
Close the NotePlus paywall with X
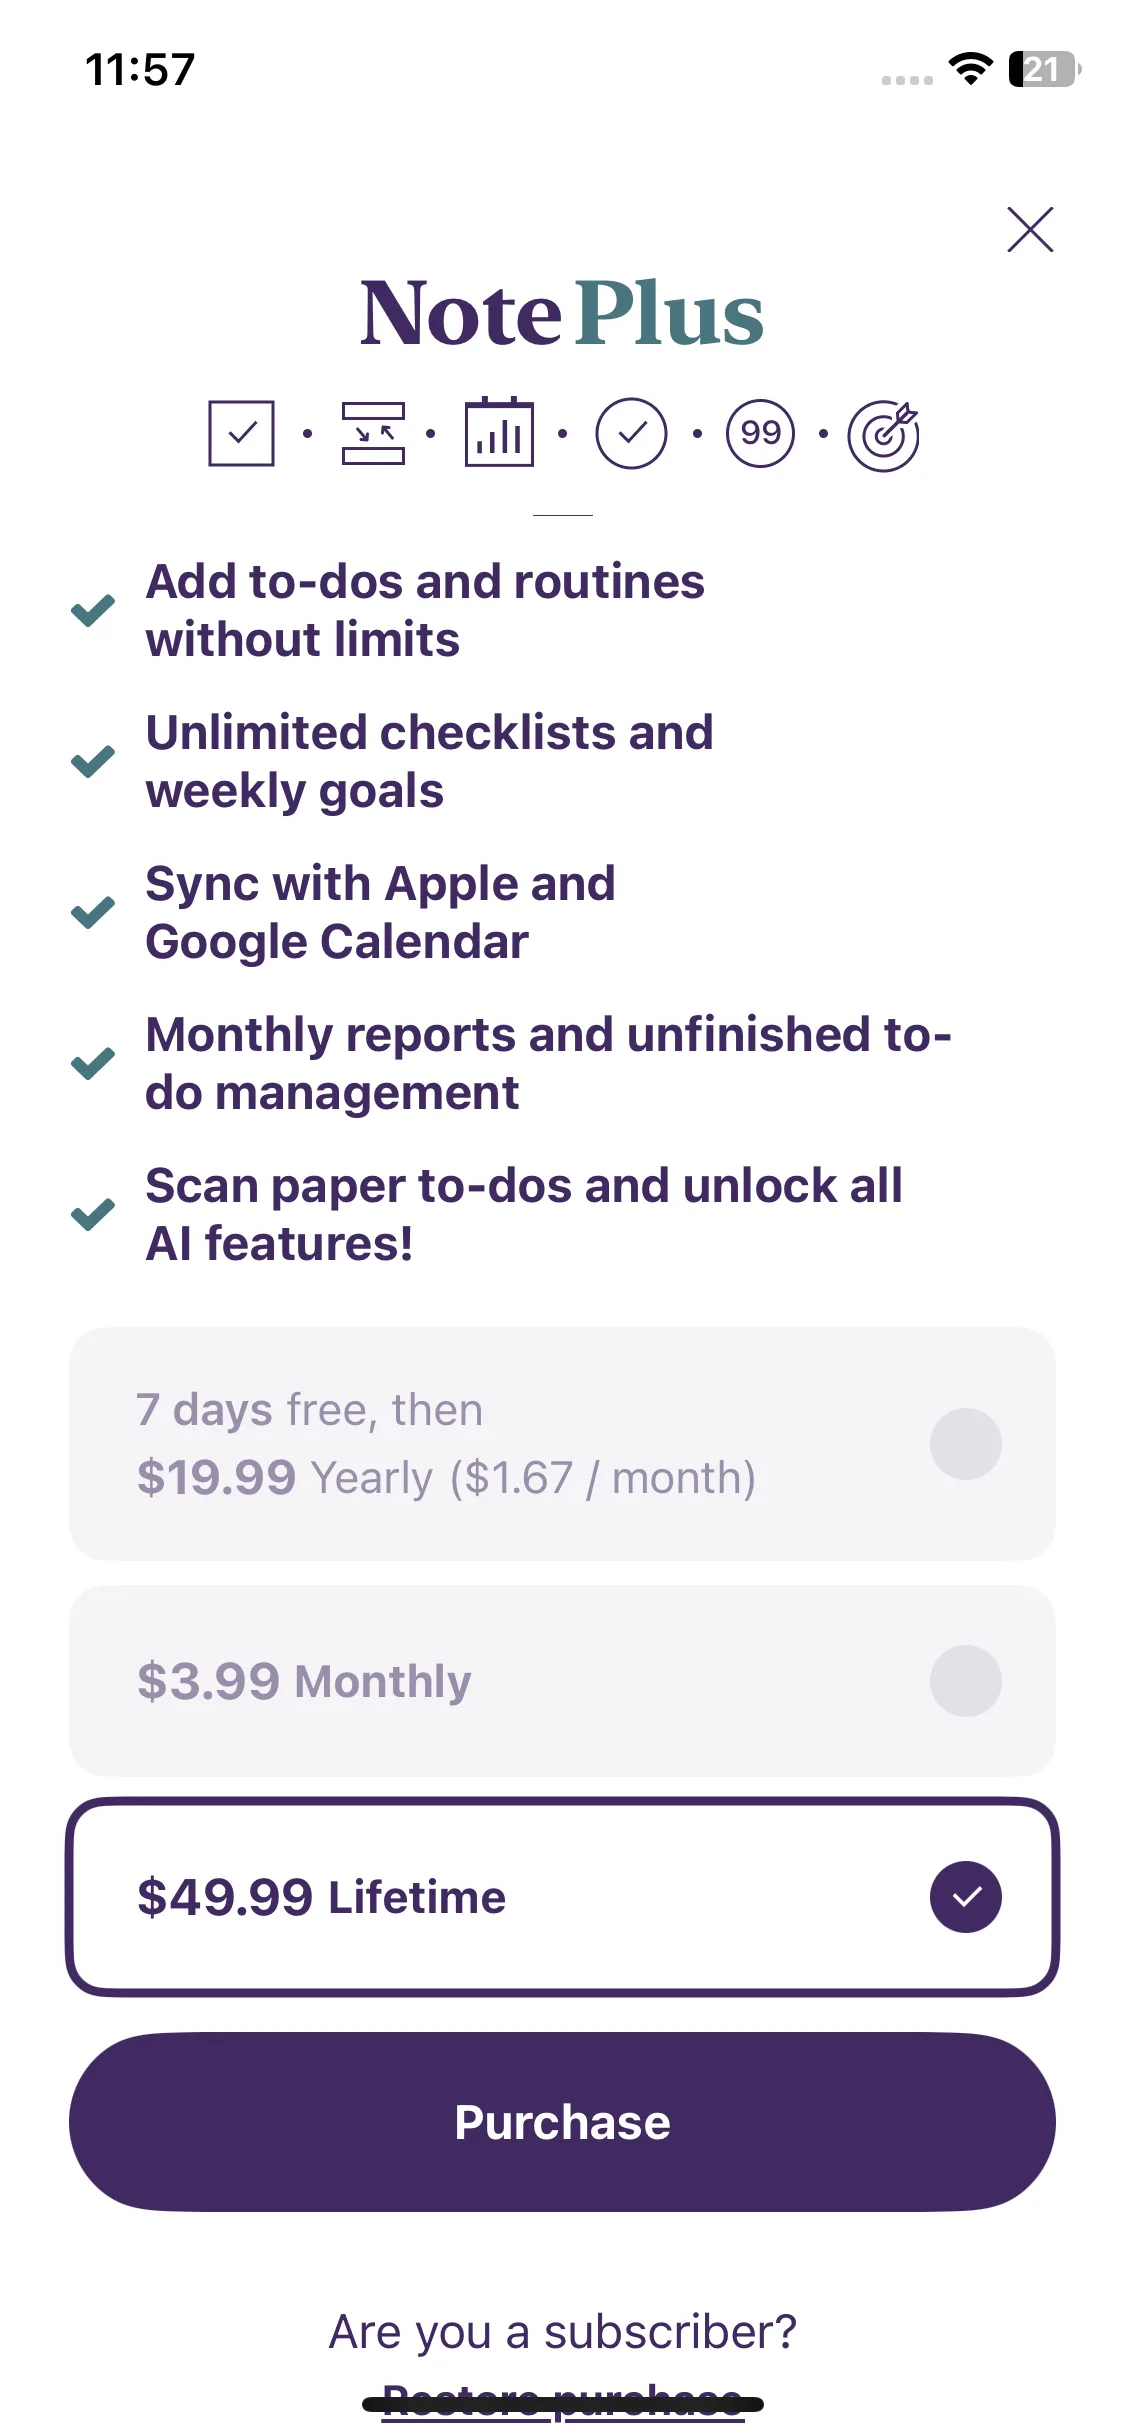1029,230
